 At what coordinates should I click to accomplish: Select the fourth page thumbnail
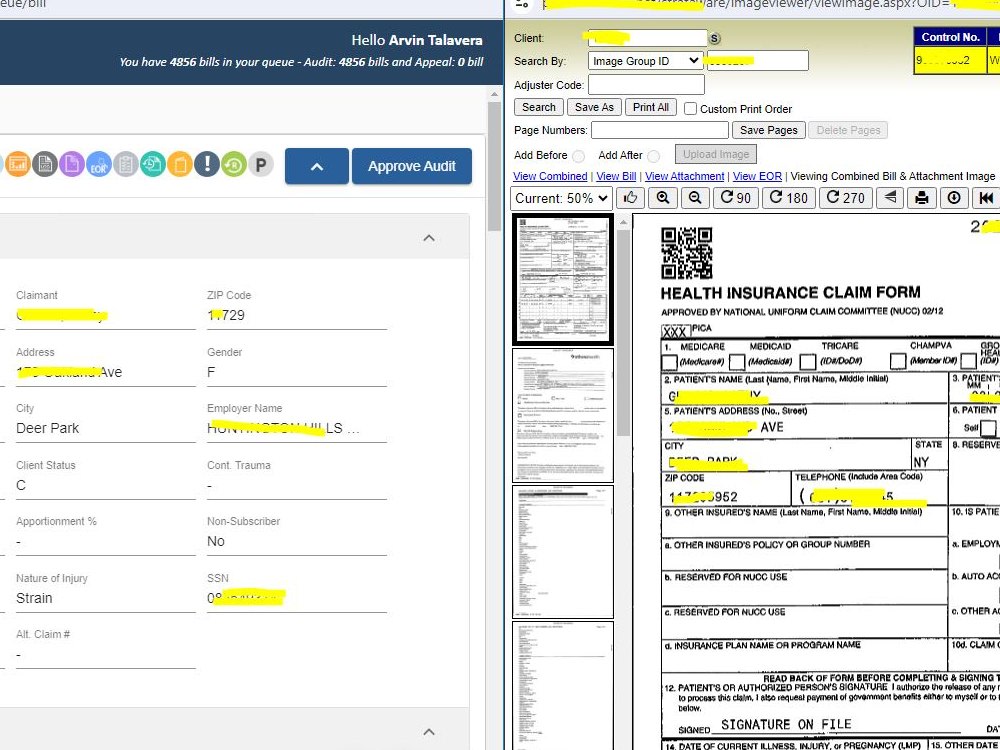(563, 686)
